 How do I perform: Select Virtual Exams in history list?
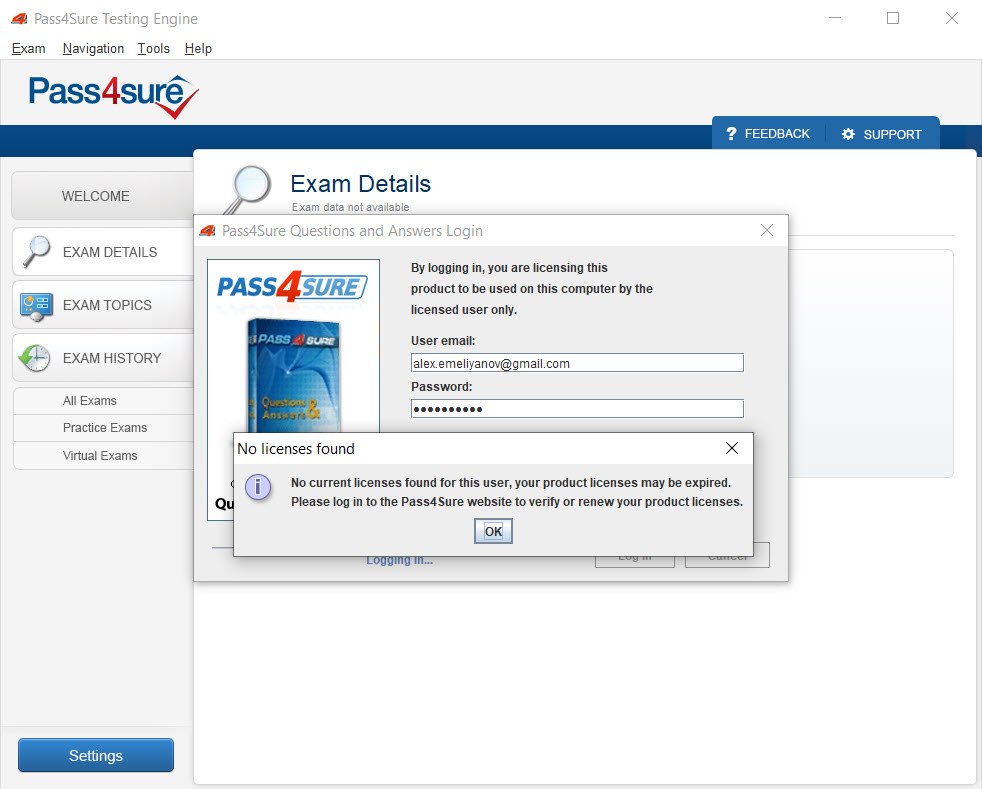pyautogui.click(x=103, y=455)
